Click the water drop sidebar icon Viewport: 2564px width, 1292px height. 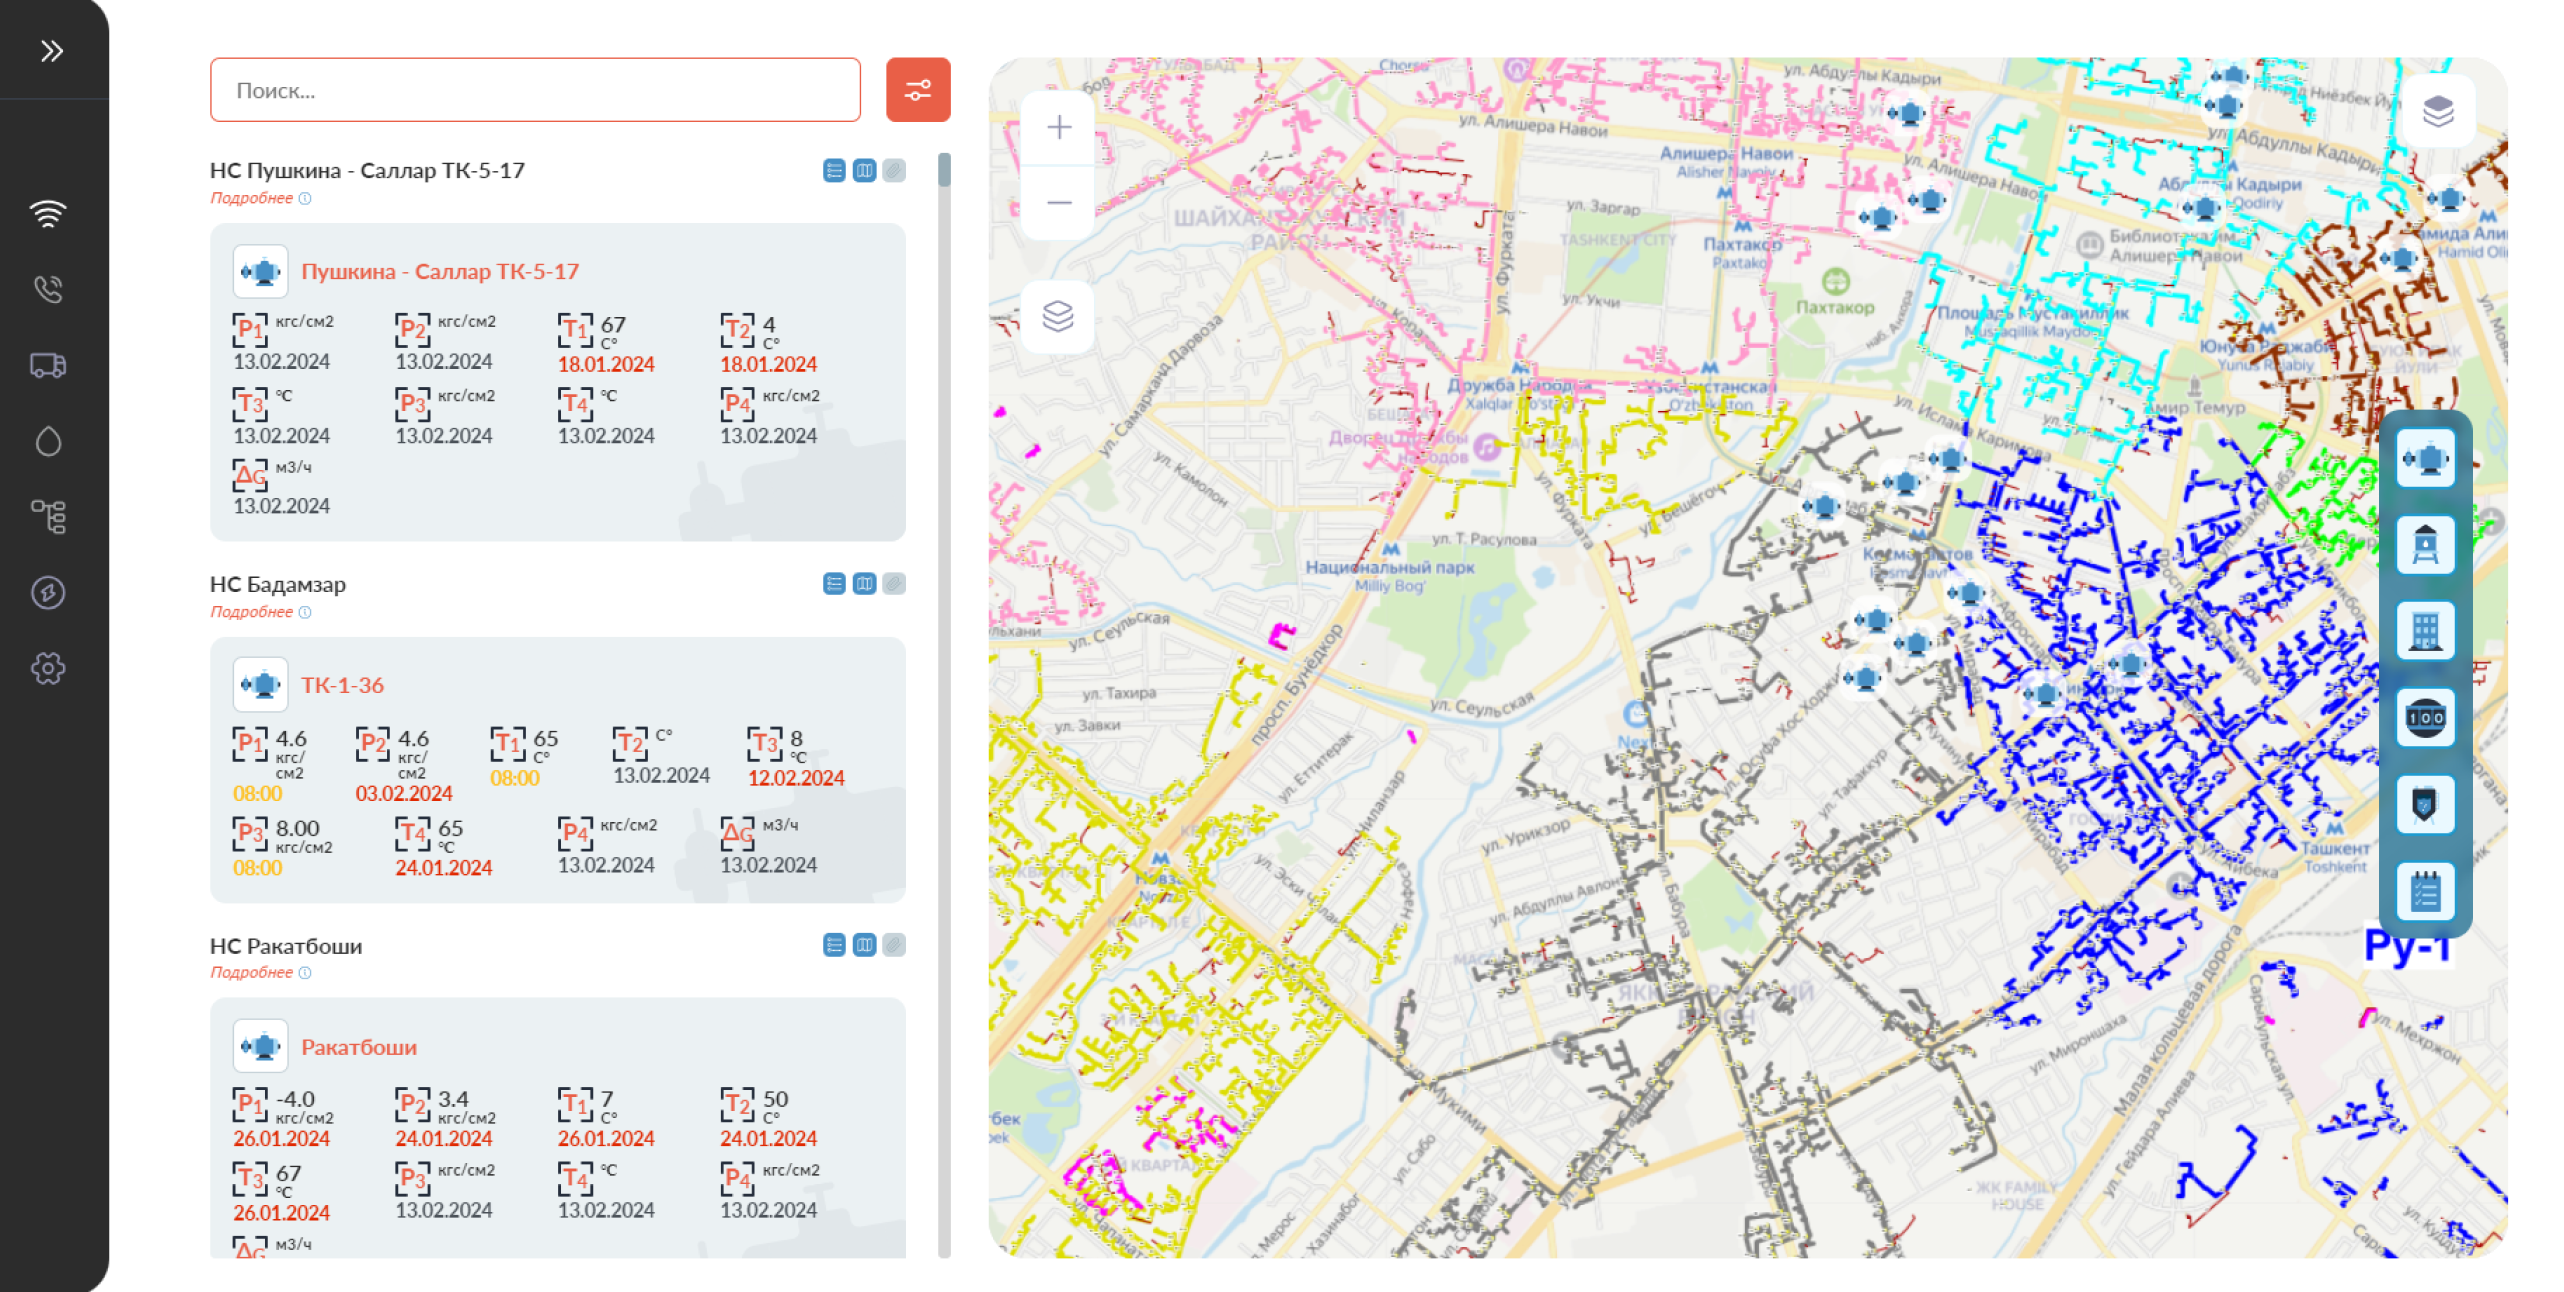[x=48, y=441]
